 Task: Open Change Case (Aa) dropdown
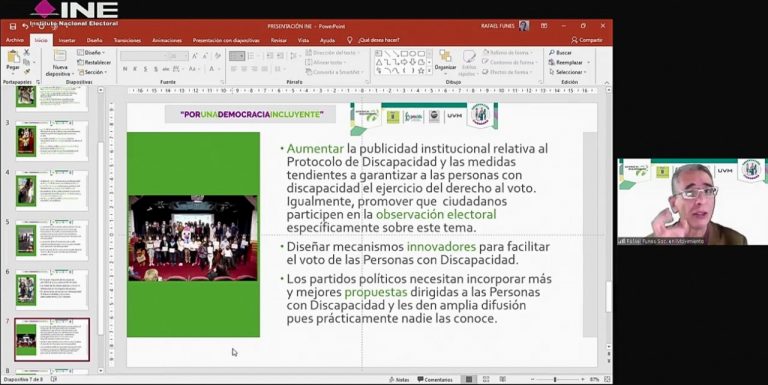point(194,69)
